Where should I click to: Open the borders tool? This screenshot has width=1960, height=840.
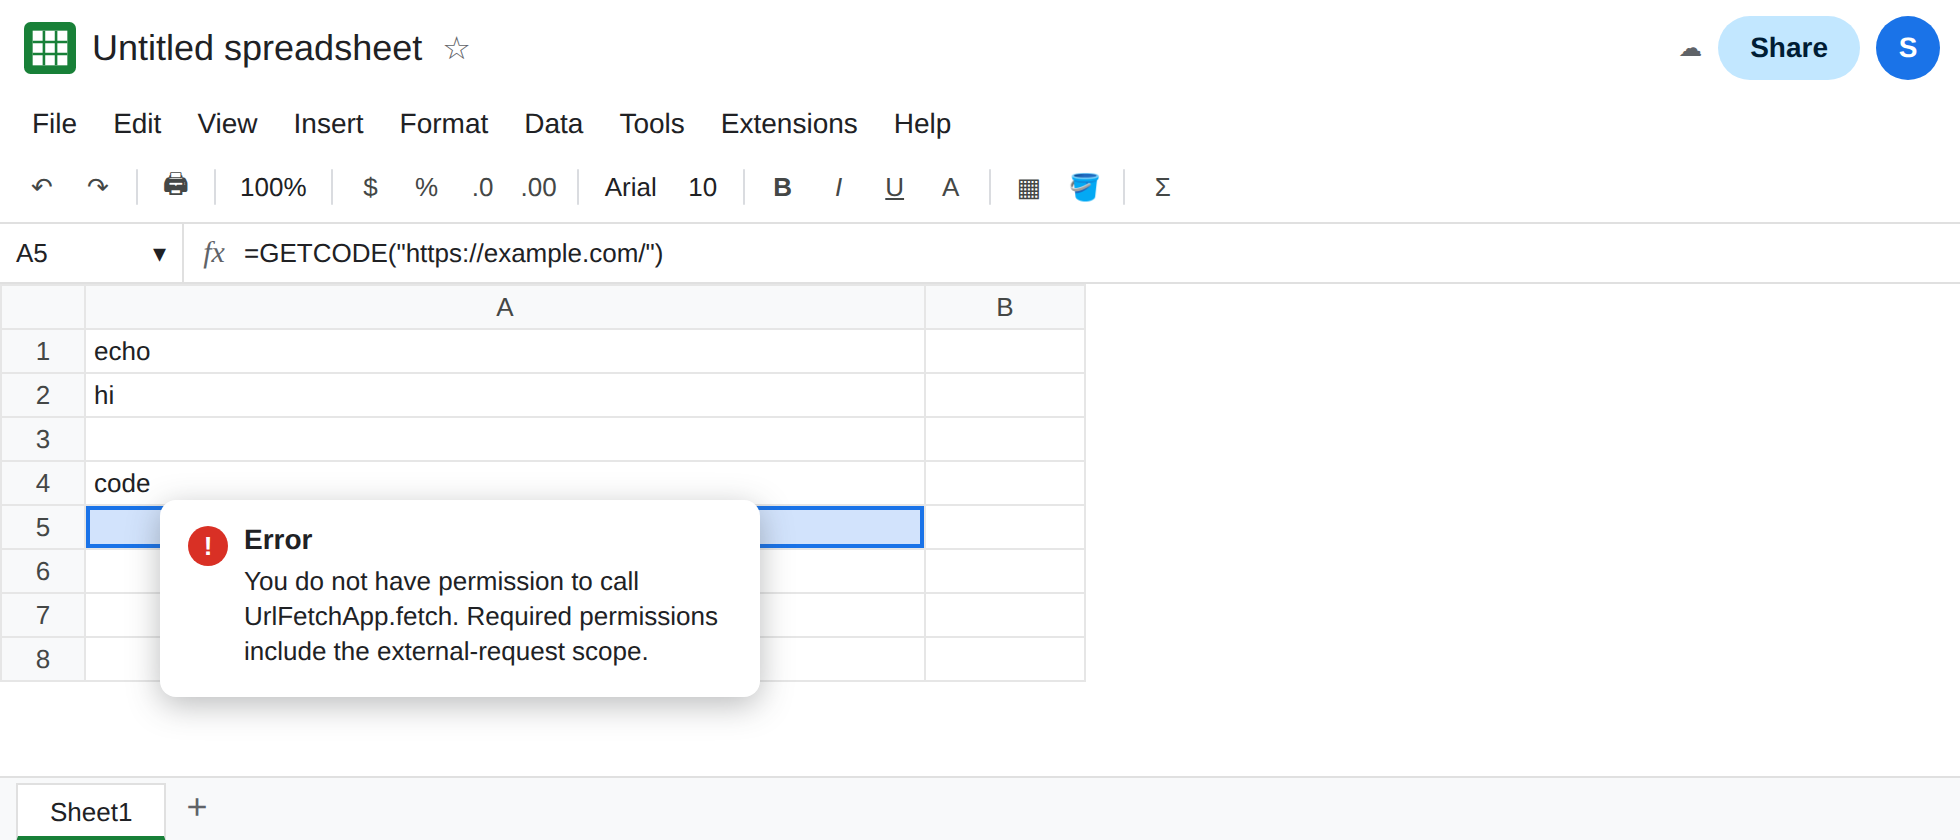(x=1028, y=188)
